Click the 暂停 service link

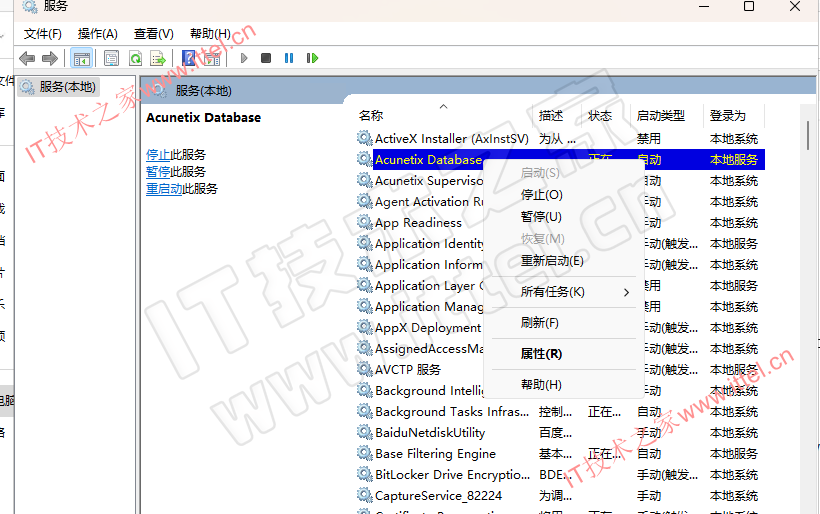pos(158,172)
